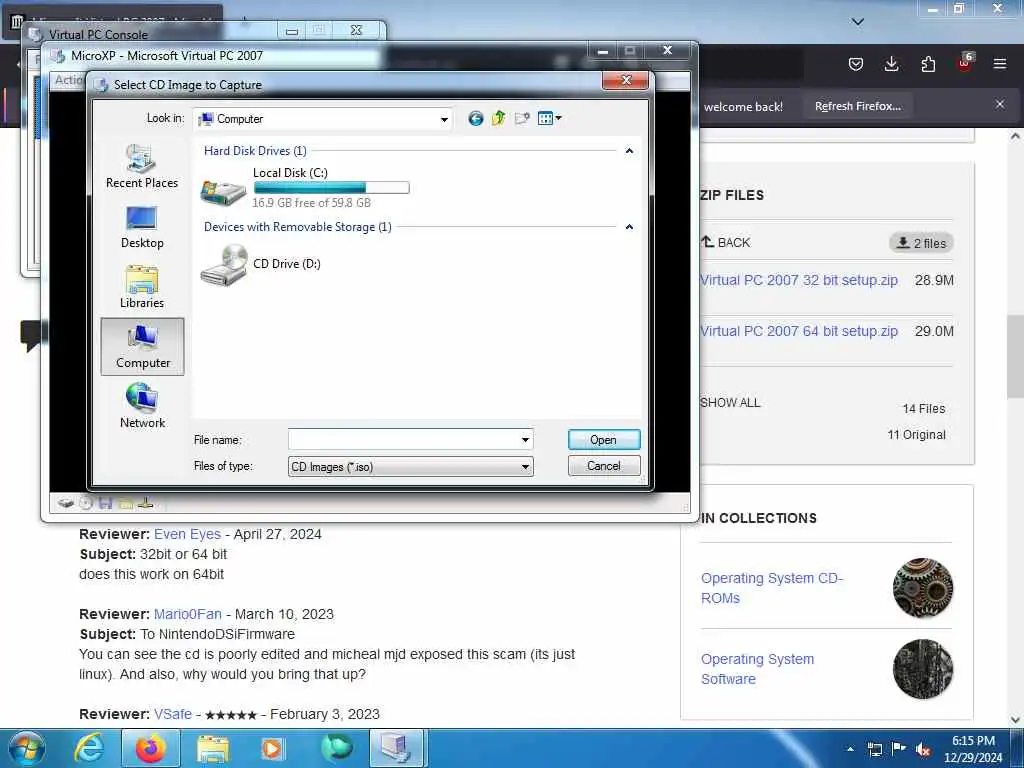
Task: Close the Select CD Image dialog
Action: click(x=626, y=80)
